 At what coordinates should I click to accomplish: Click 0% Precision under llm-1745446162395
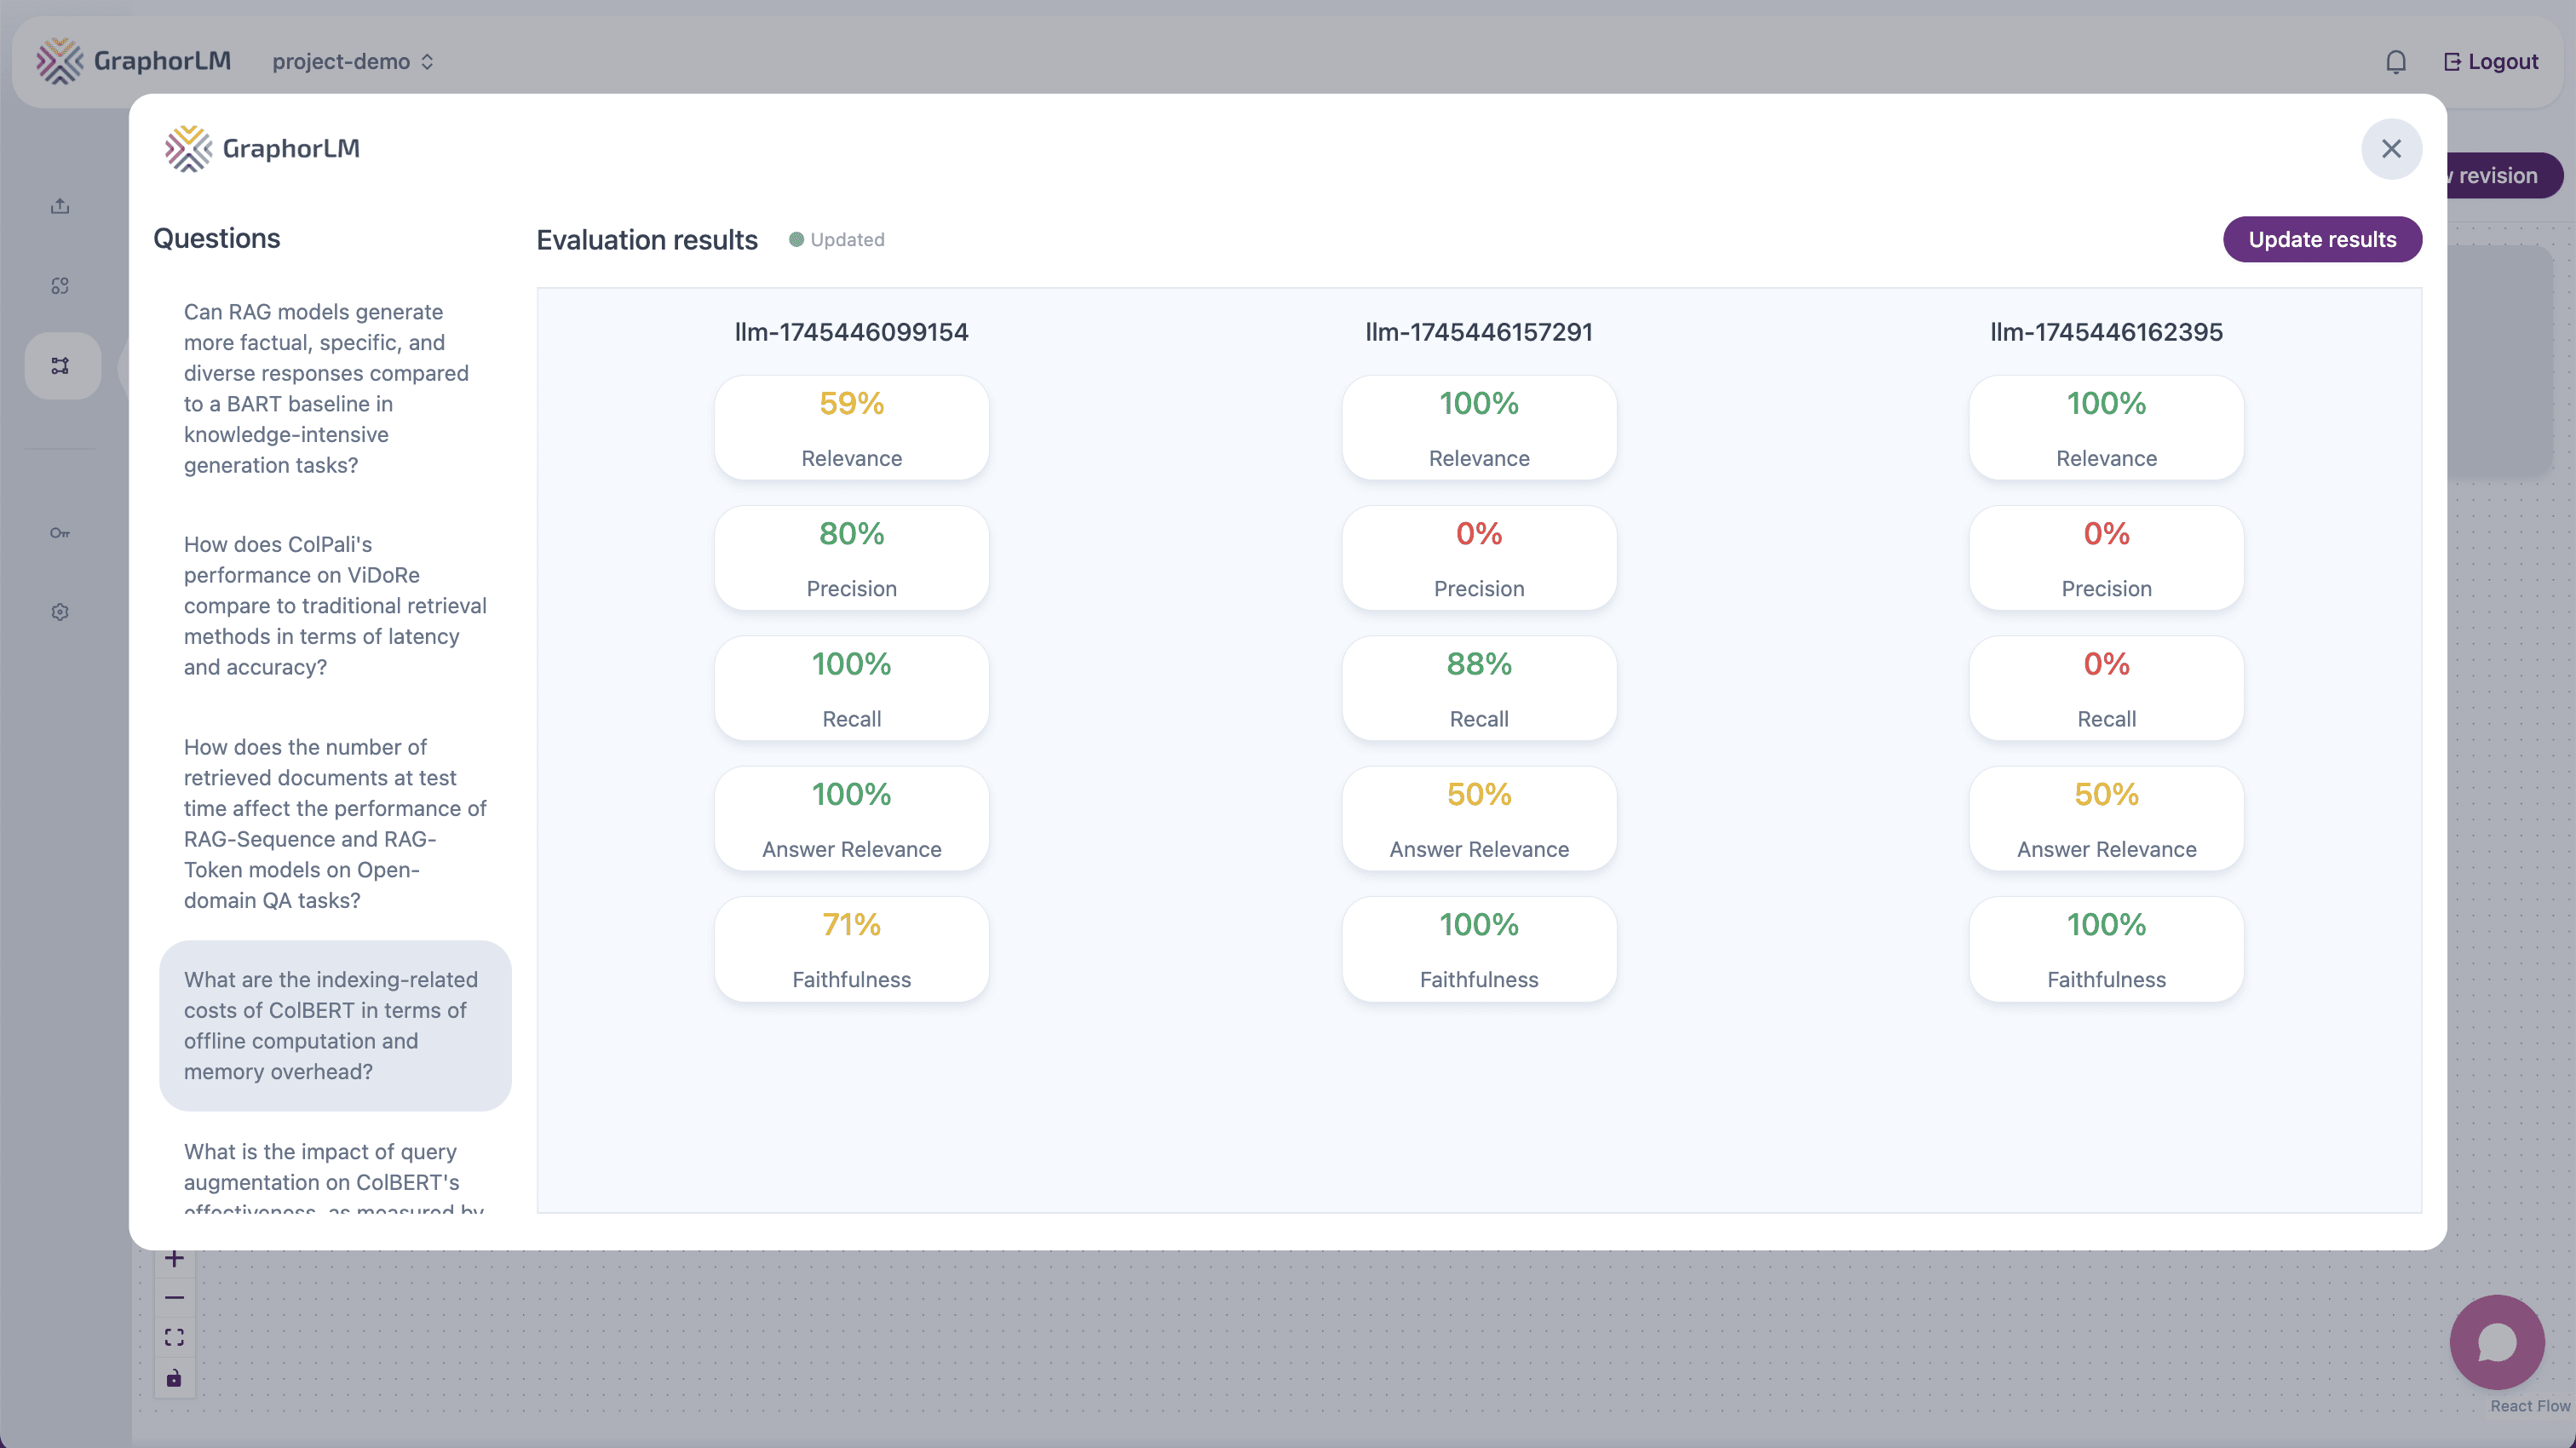tap(2106, 558)
